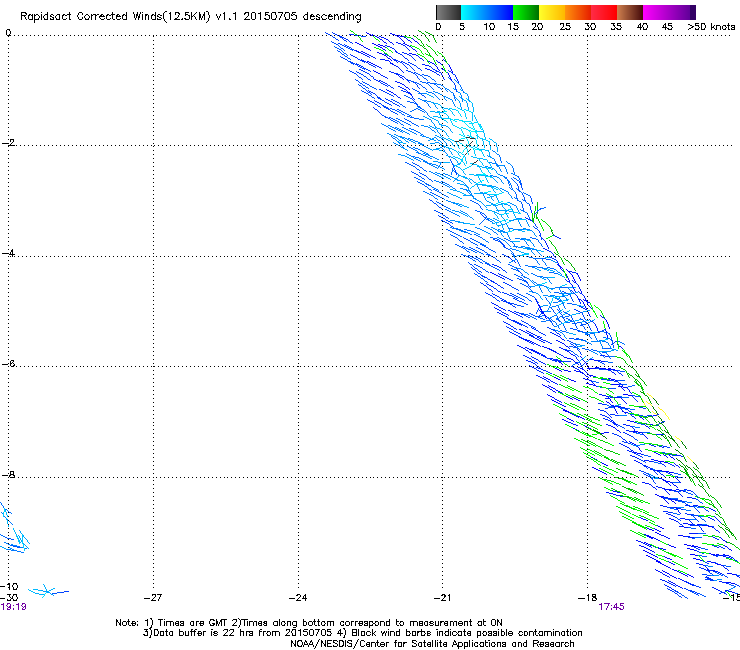Click the magenta-purple 40-50 knots color segment
Screen dimensions: 740x650
[669, 12]
